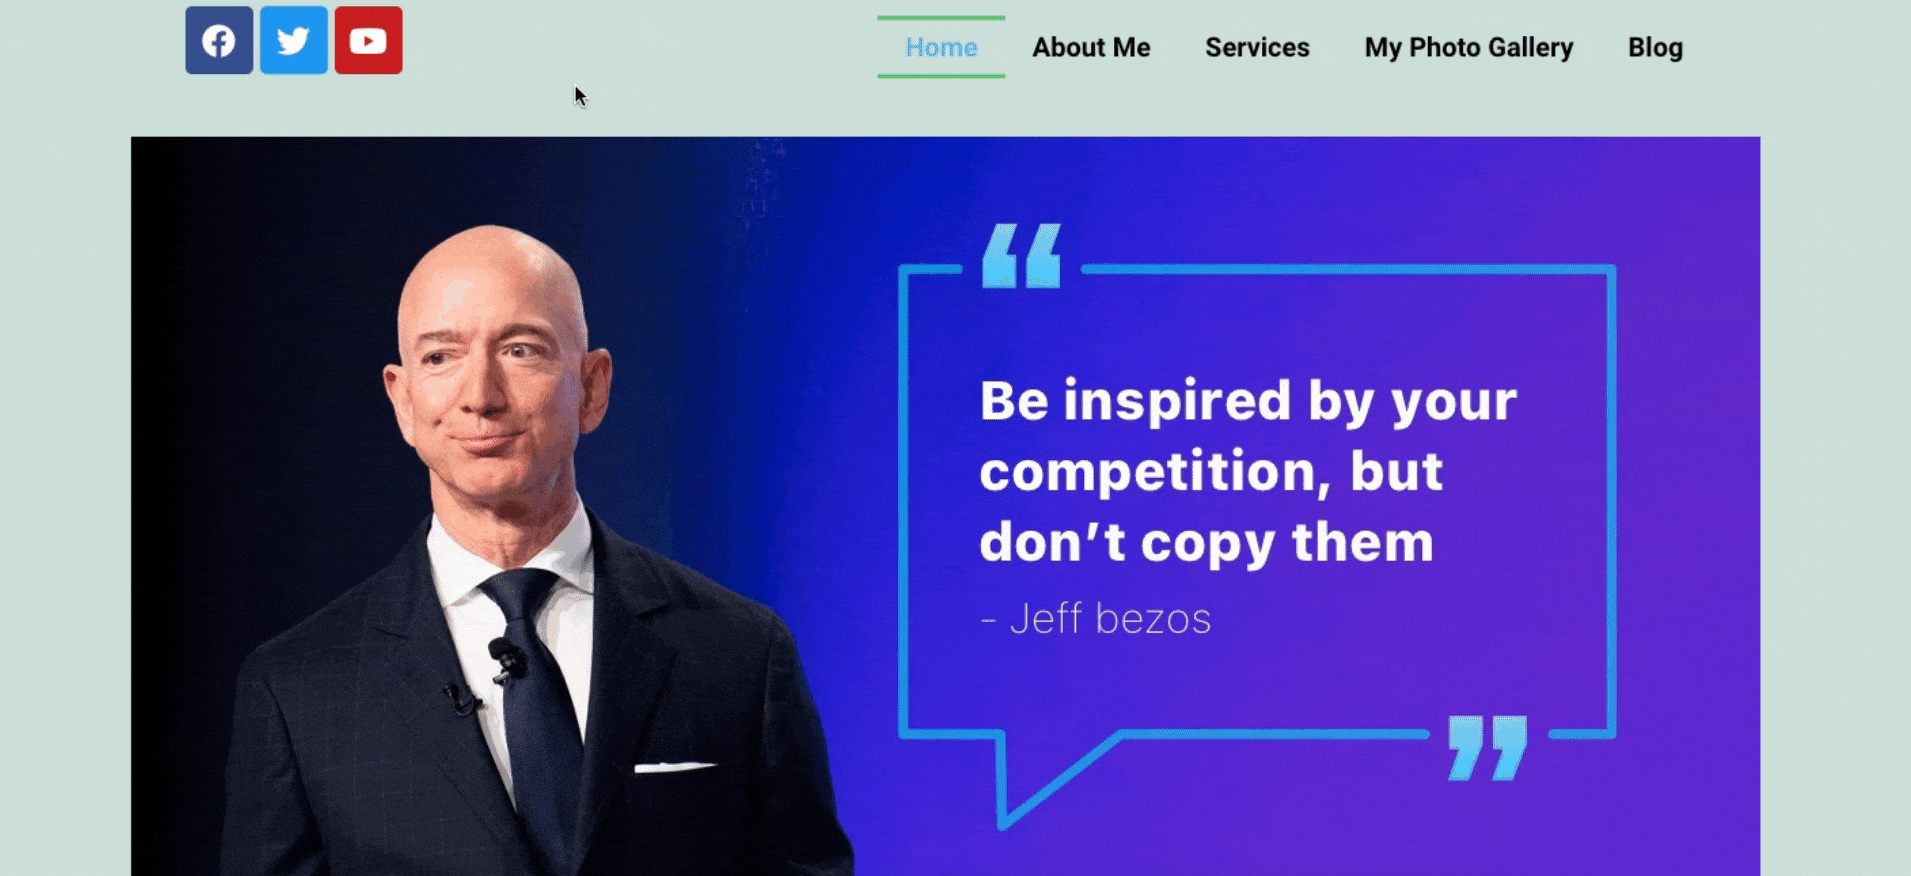
Task: Open the red YouTube icon link
Action: [368, 41]
